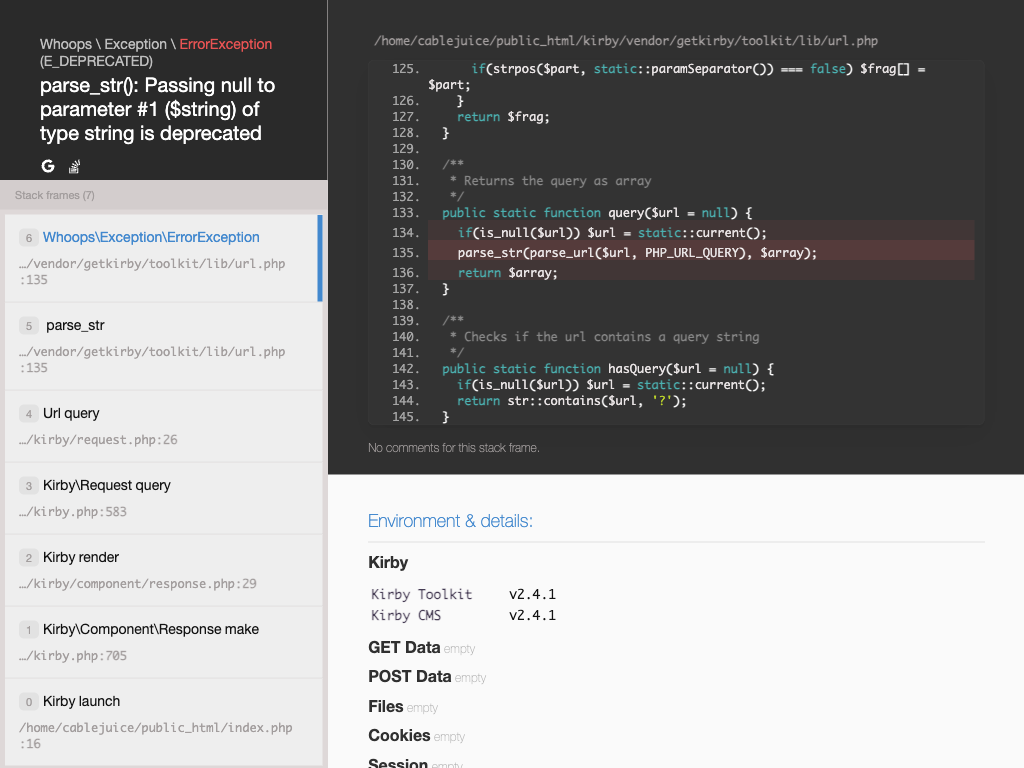
Task: Click the Files section label
Action: tap(385, 707)
